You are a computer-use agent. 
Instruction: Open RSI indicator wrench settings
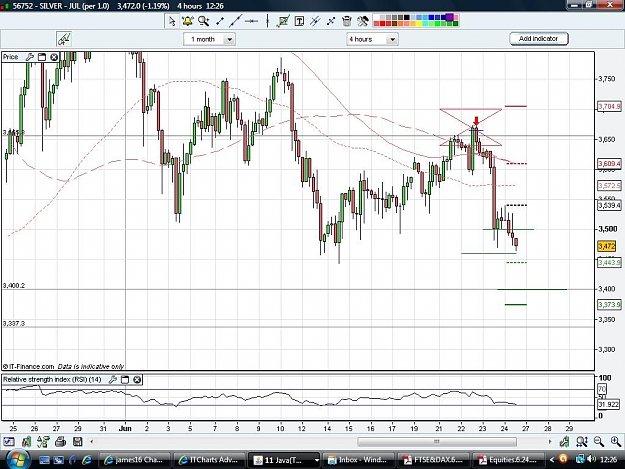click(113, 380)
